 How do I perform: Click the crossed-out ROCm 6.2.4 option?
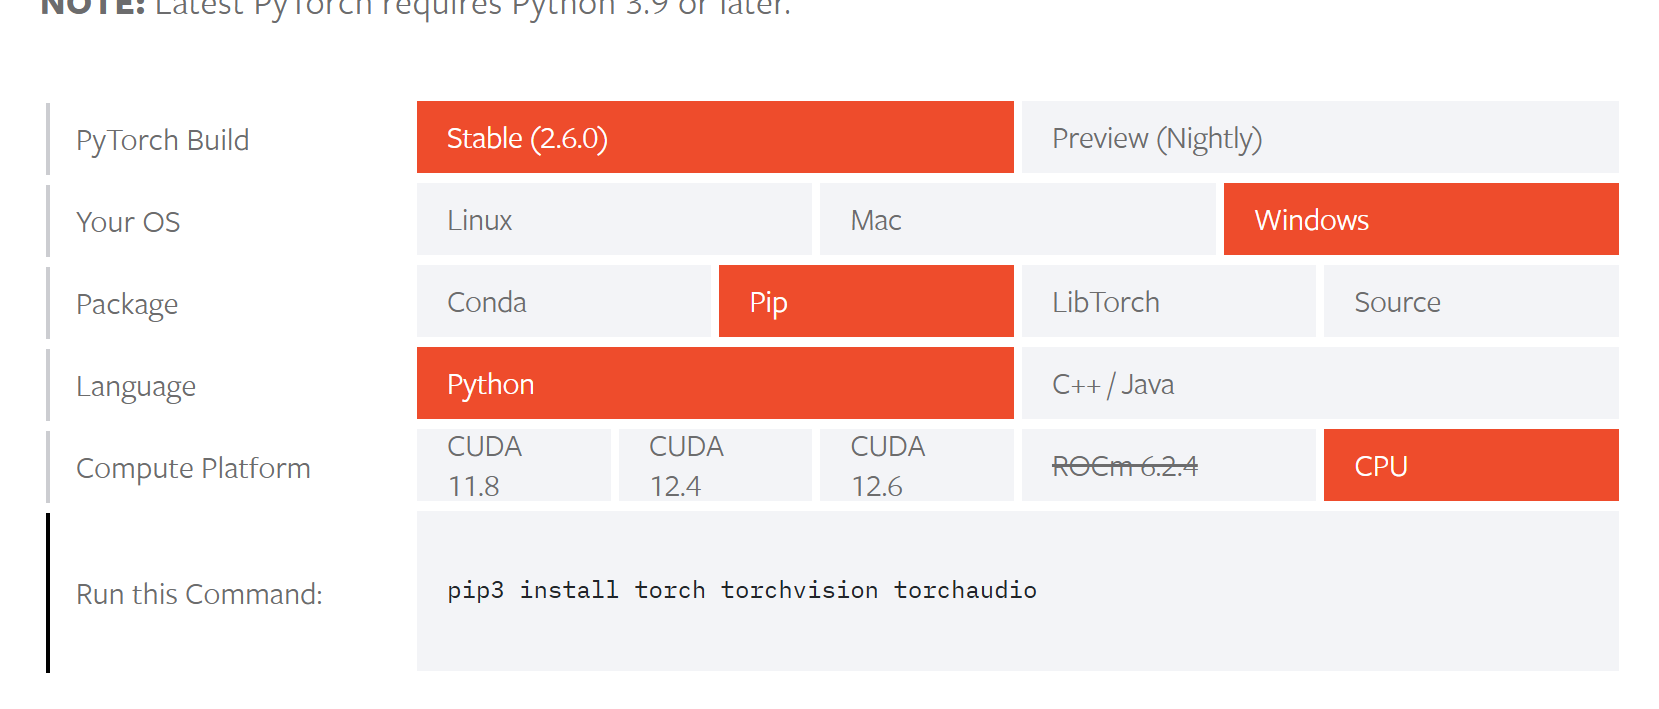[x=1167, y=465]
